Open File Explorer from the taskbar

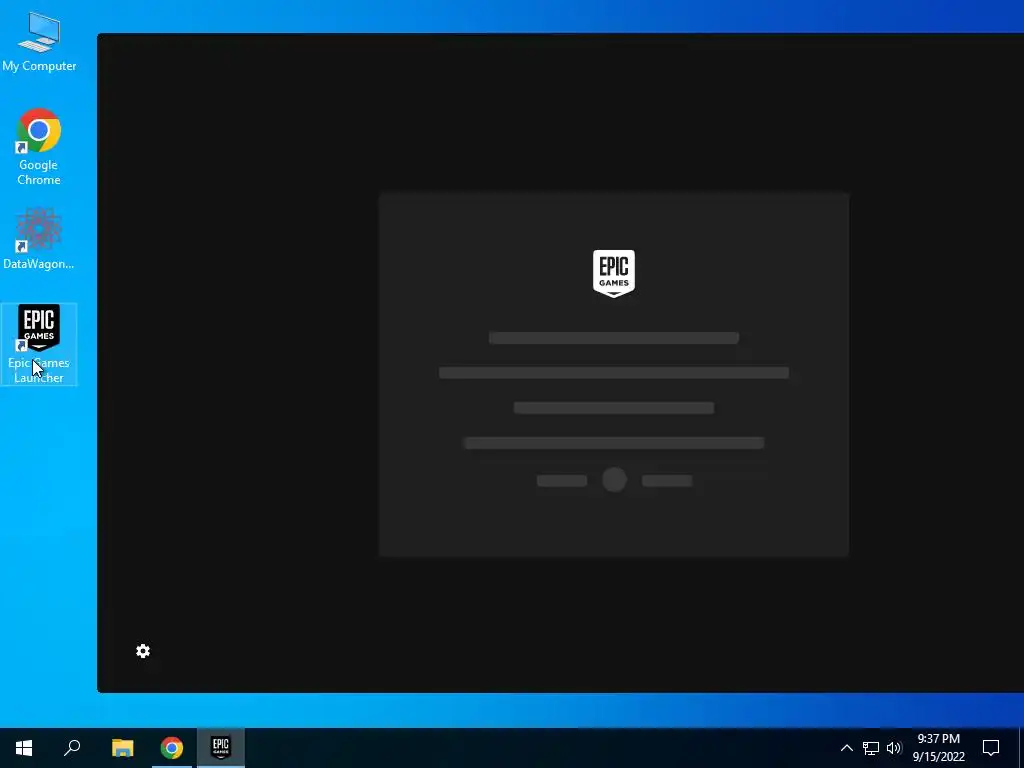pos(122,748)
